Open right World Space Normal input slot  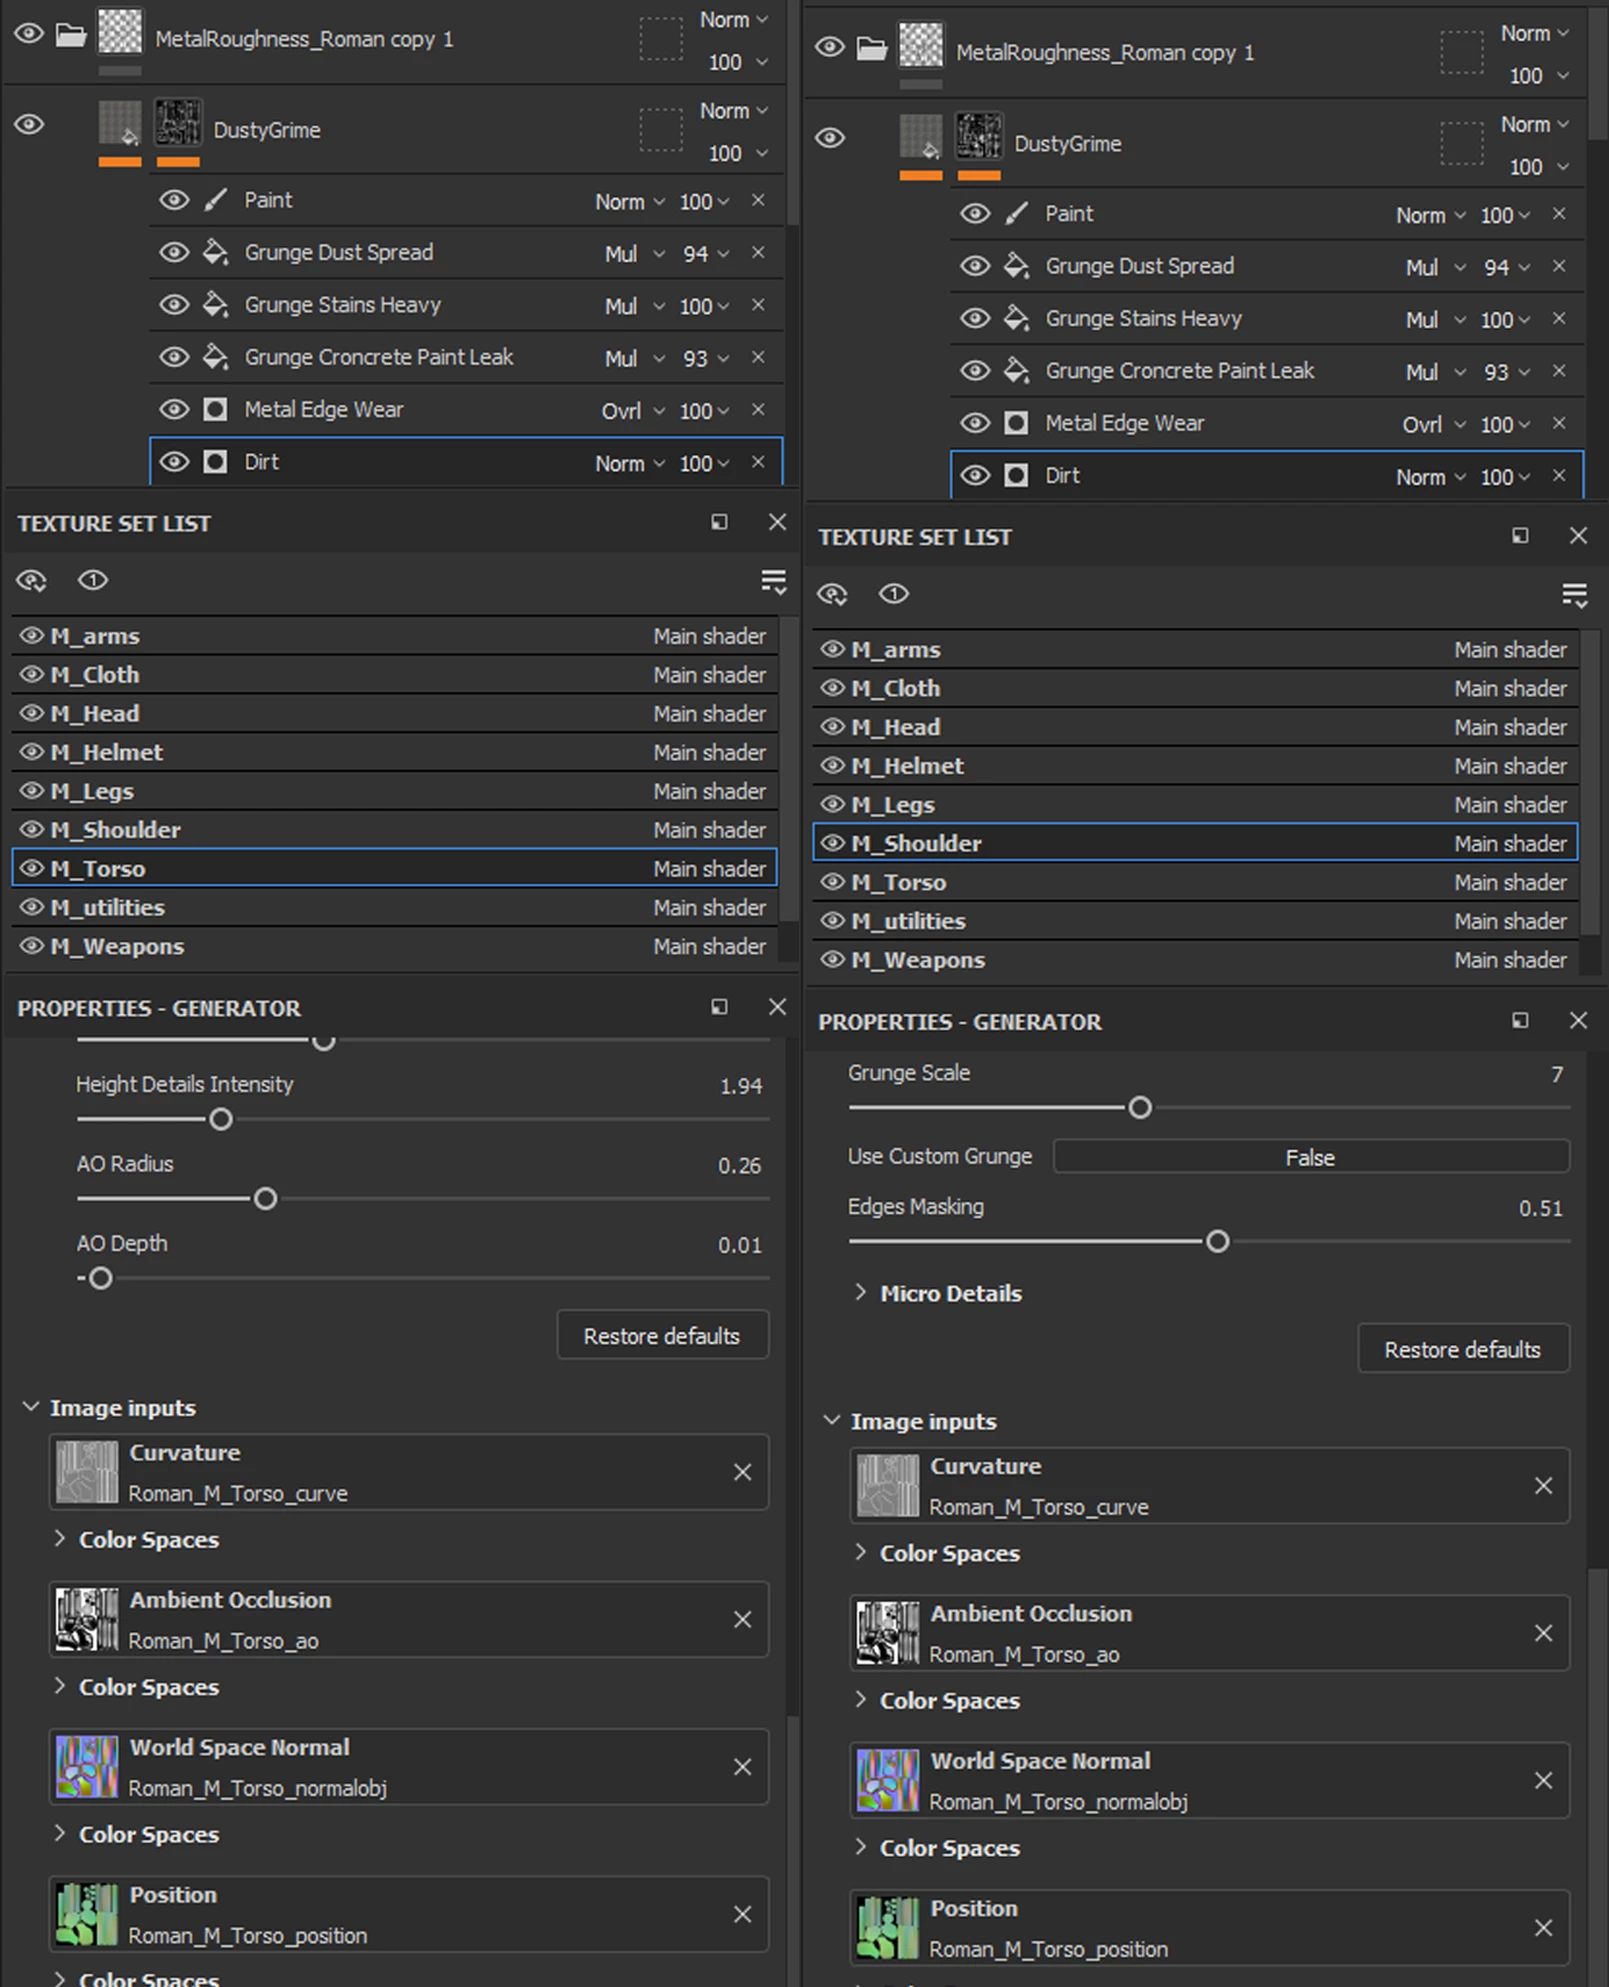1210,1781
